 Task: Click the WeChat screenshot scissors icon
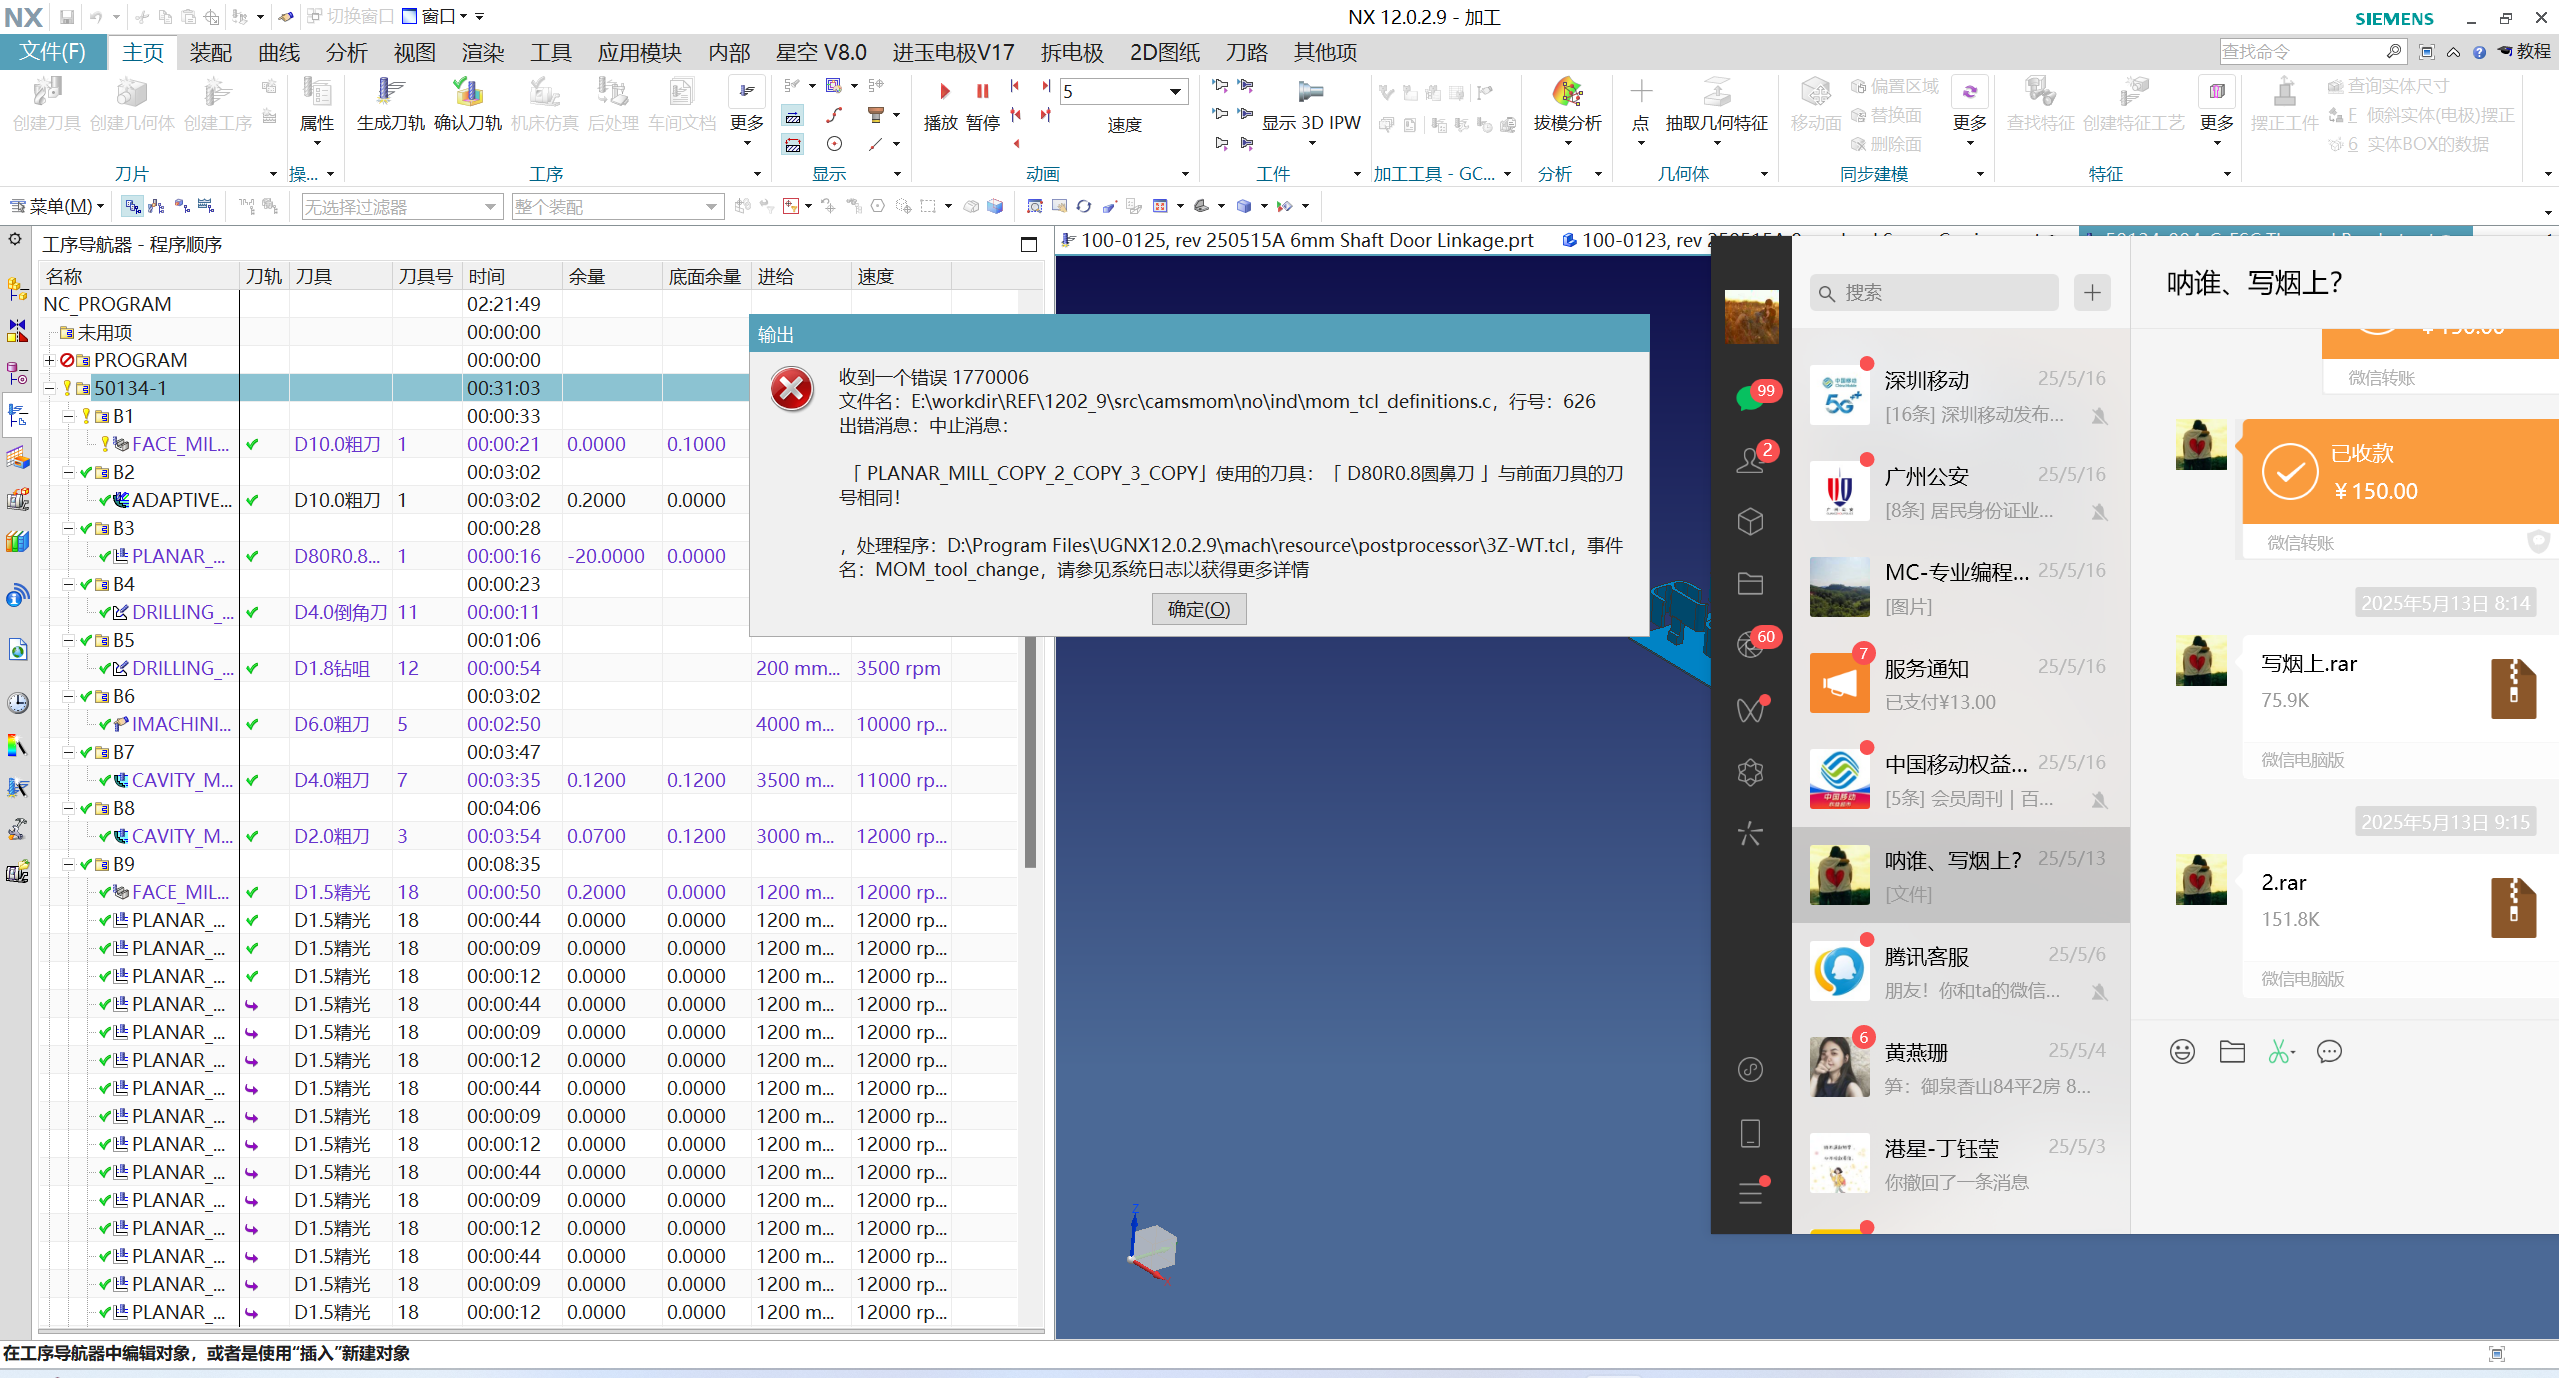[2279, 1051]
